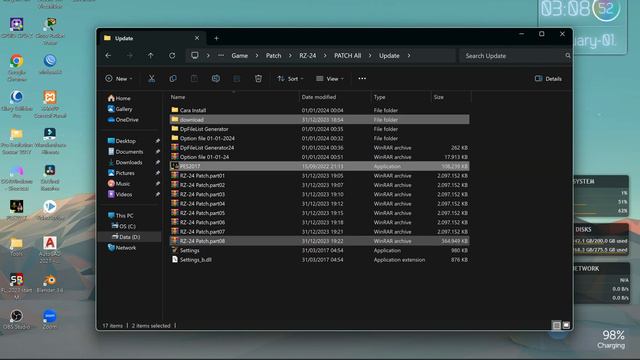
Task: Go back with the Back arrow
Action: point(108,56)
